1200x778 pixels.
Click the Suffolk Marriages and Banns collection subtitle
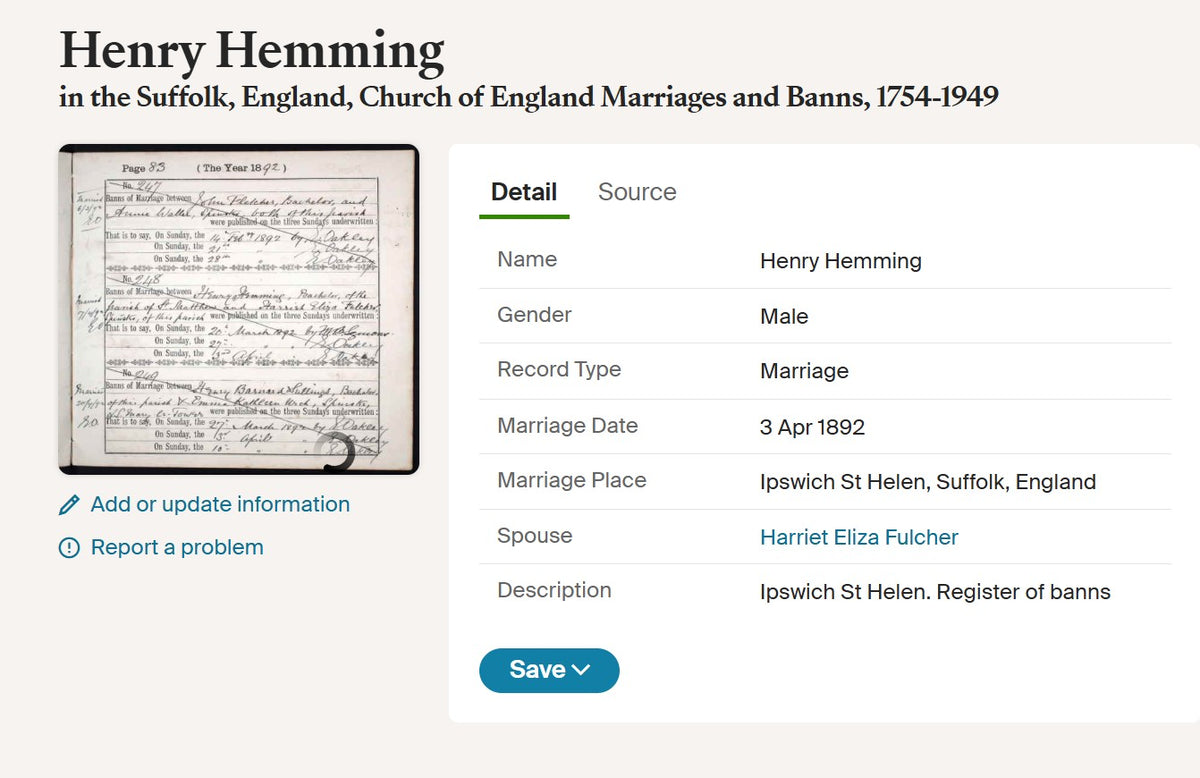tap(529, 98)
